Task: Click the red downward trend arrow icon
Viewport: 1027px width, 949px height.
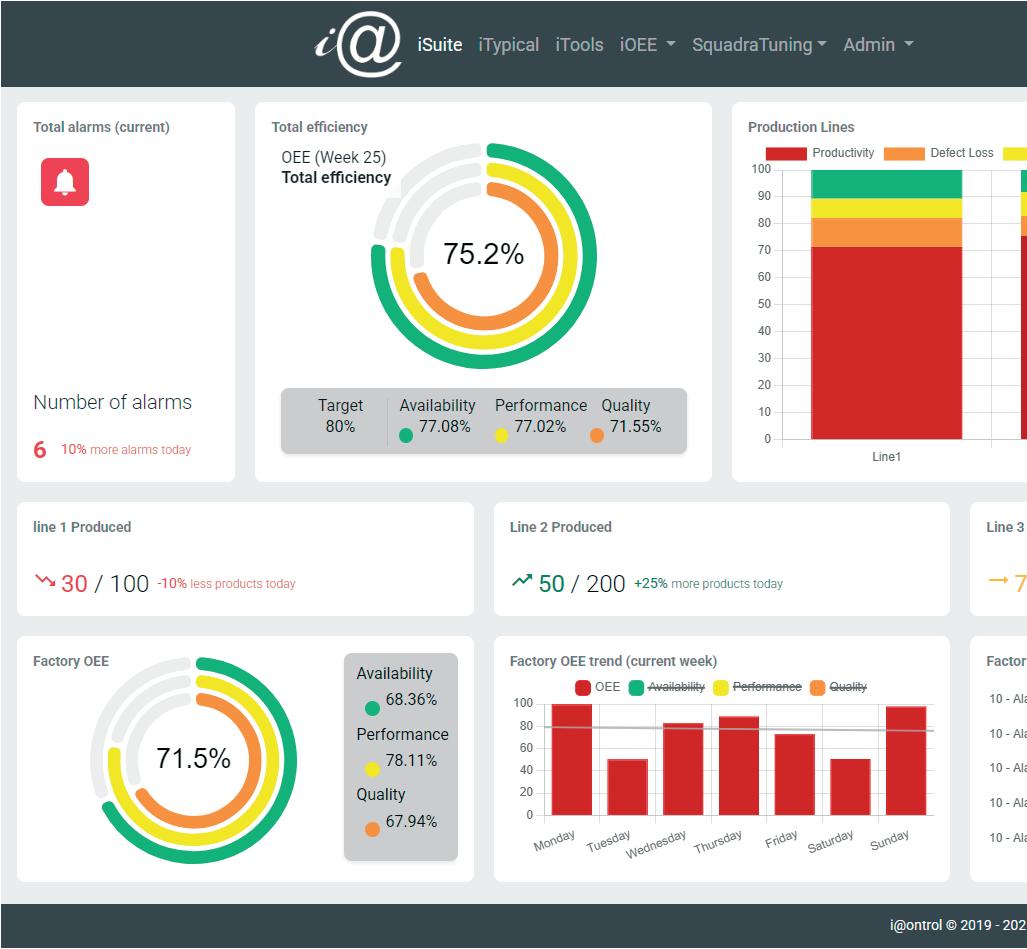Action: 45,581
